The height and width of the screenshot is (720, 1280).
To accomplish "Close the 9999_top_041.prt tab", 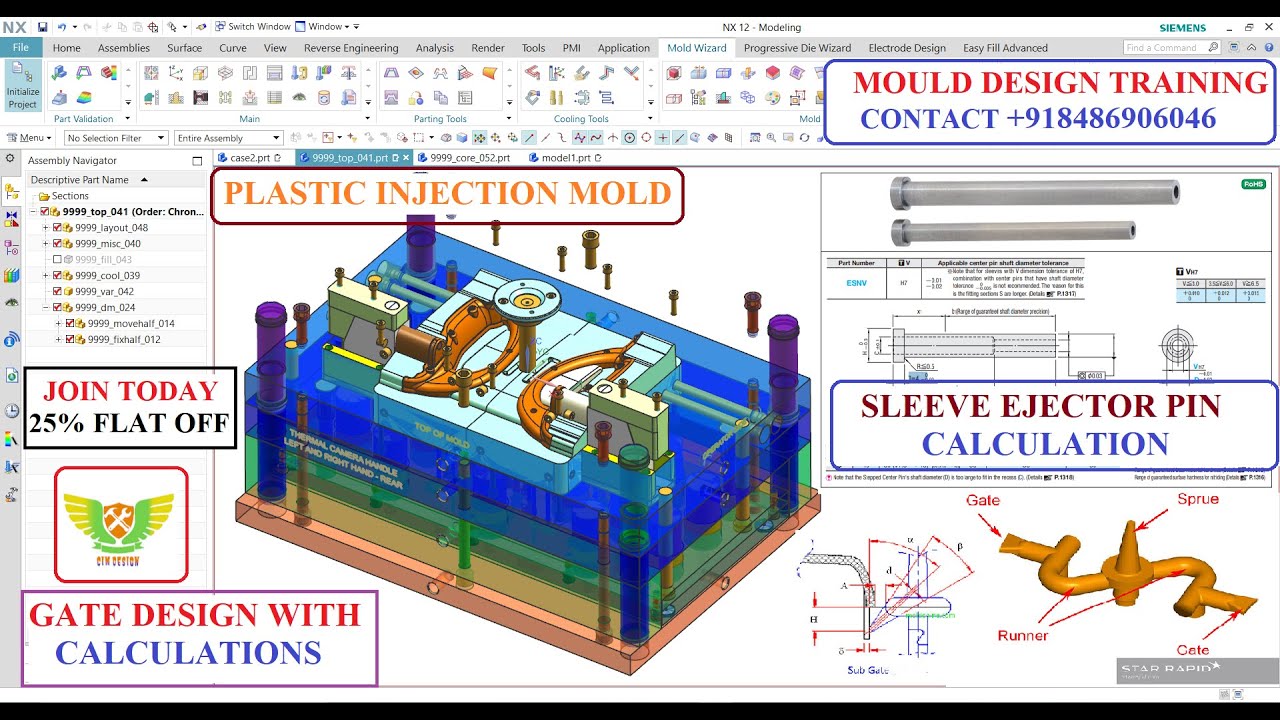I will [406, 158].
